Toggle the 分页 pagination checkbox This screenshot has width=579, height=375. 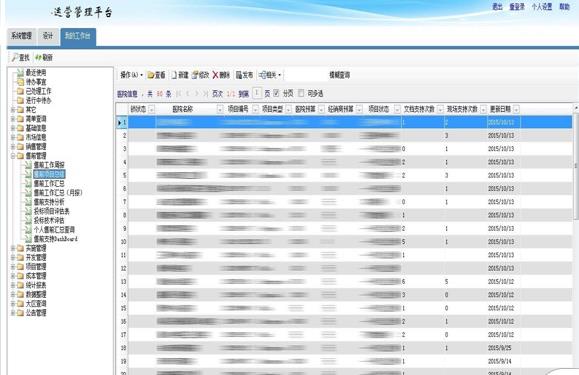[x=276, y=93]
